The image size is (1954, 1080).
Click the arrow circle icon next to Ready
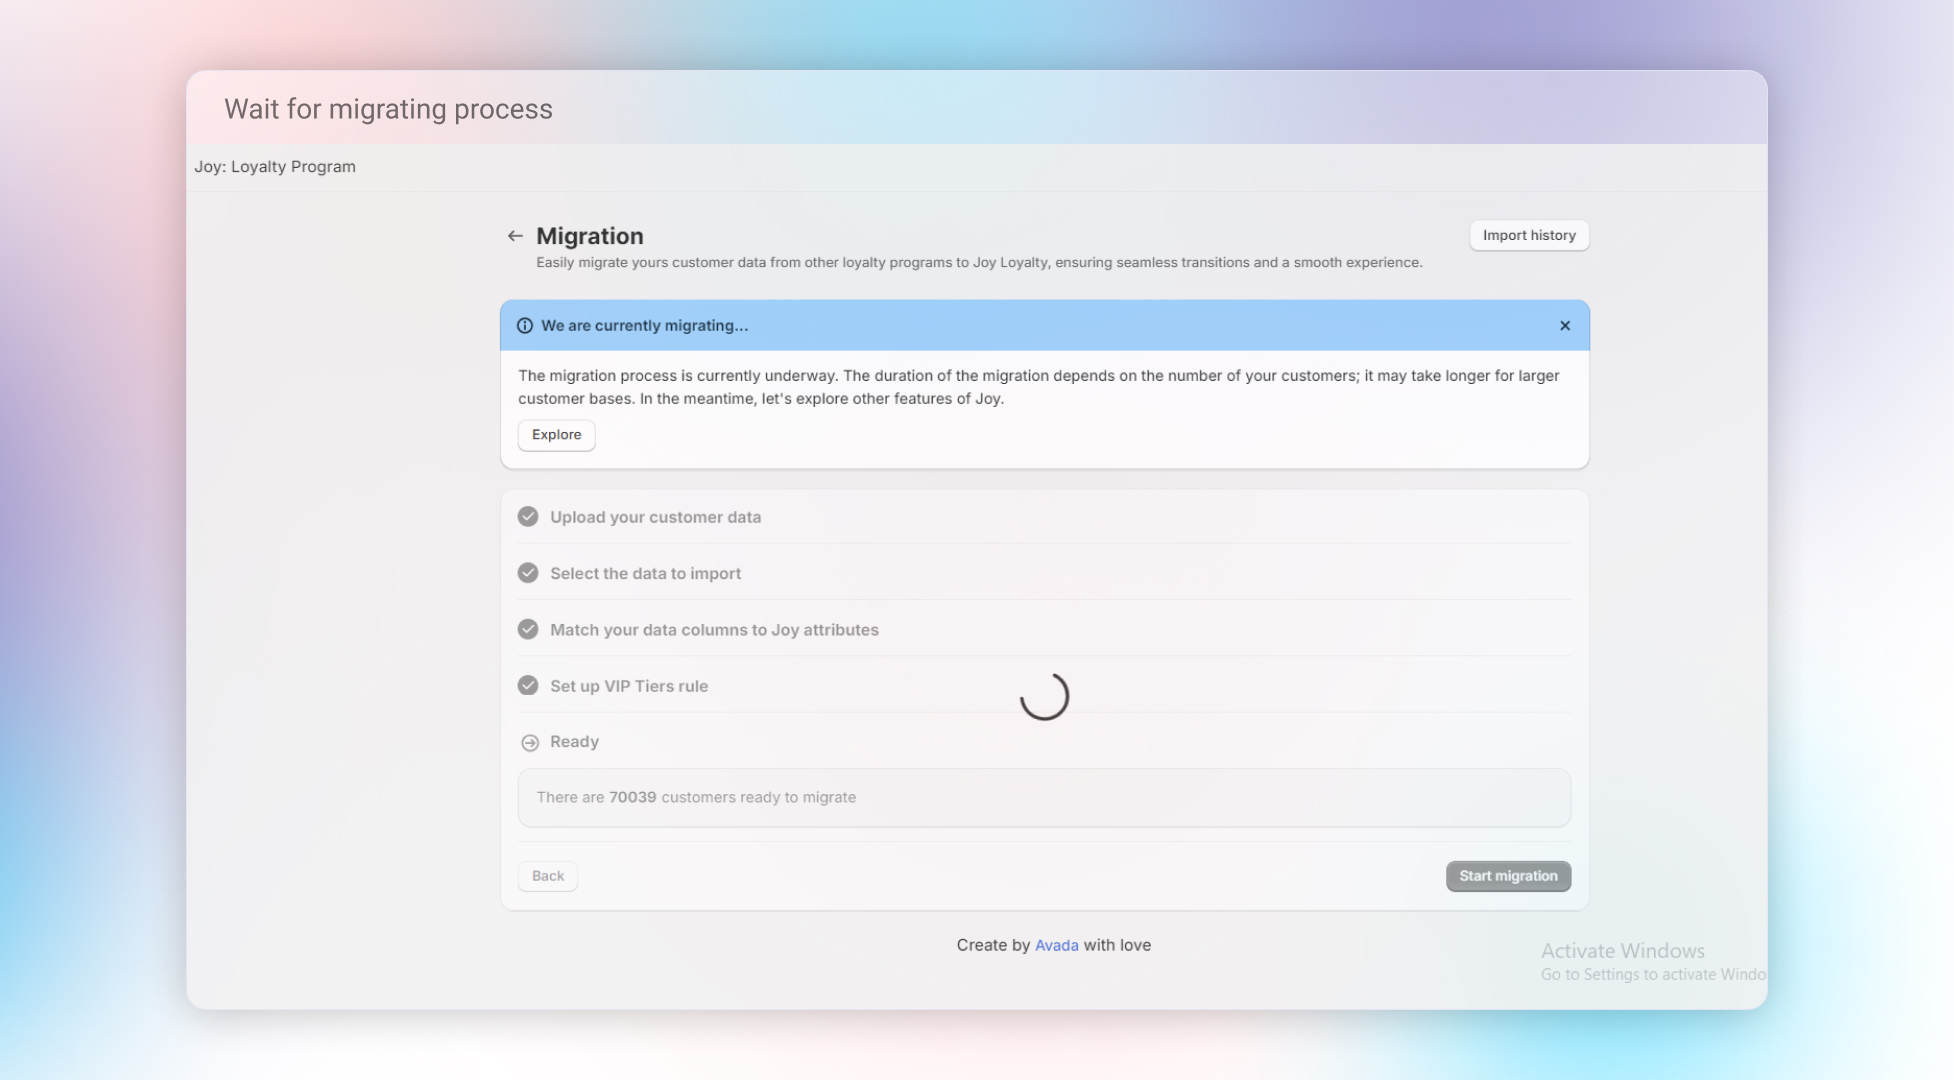pos(530,743)
